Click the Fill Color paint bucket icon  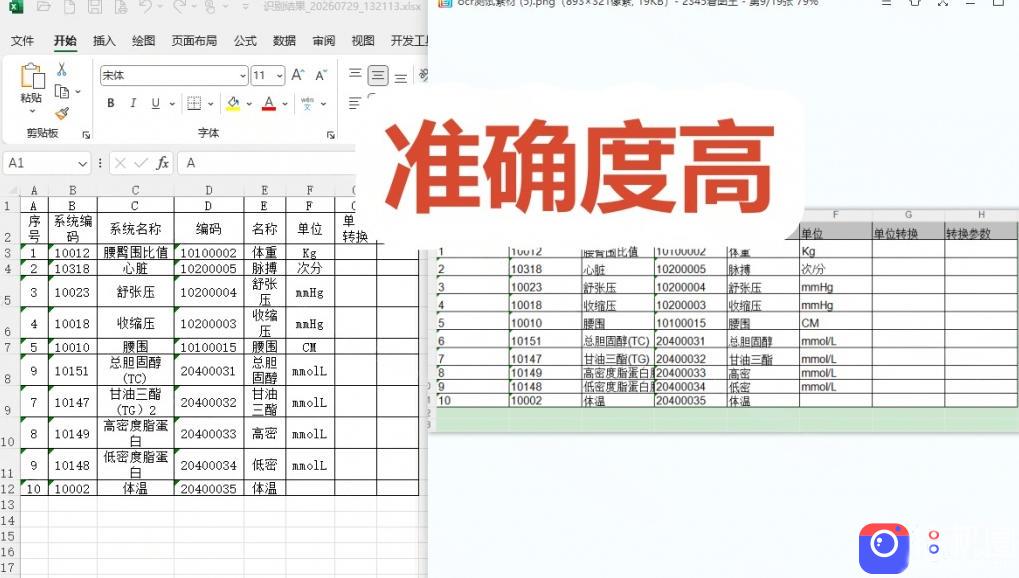click(x=233, y=103)
